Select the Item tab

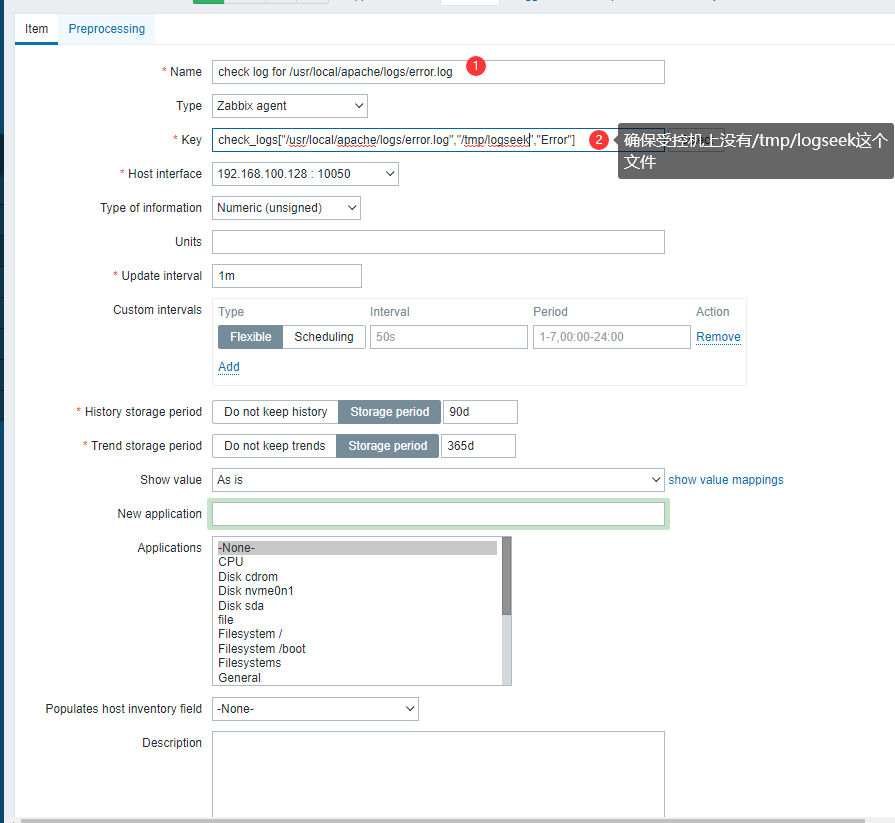pos(36,29)
